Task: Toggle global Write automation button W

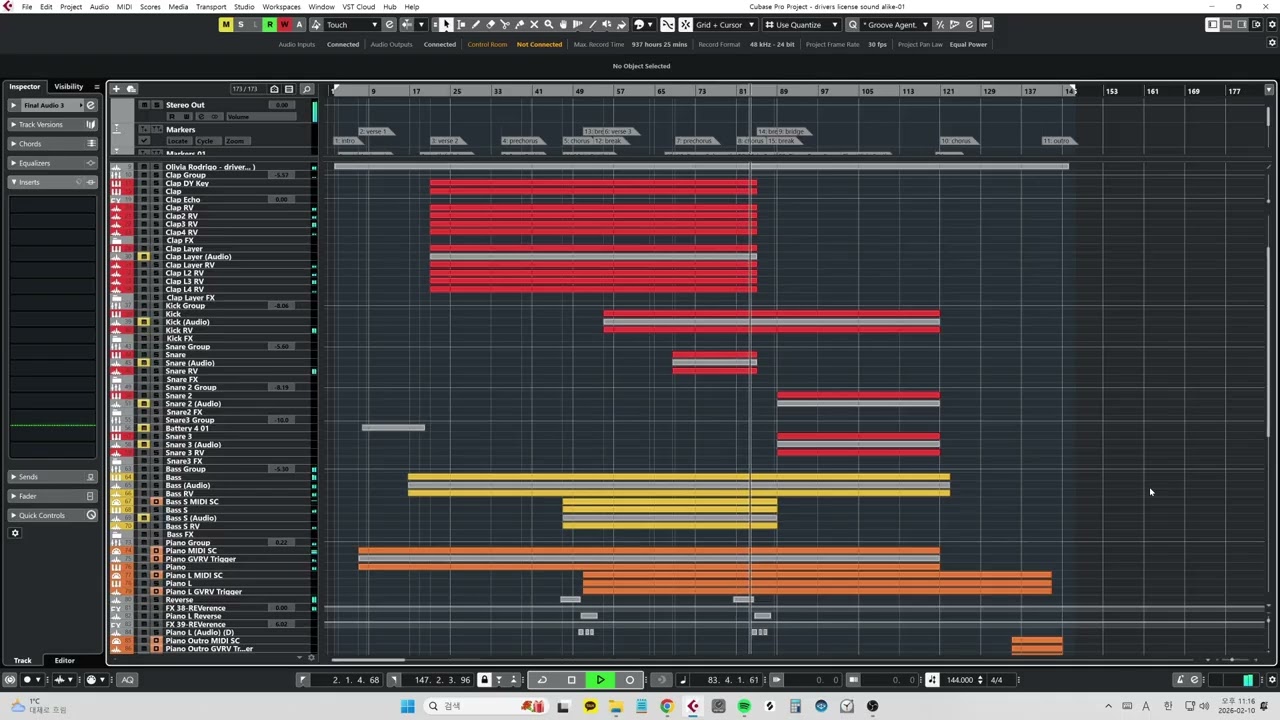Action: pyautogui.click(x=284, y=25)
